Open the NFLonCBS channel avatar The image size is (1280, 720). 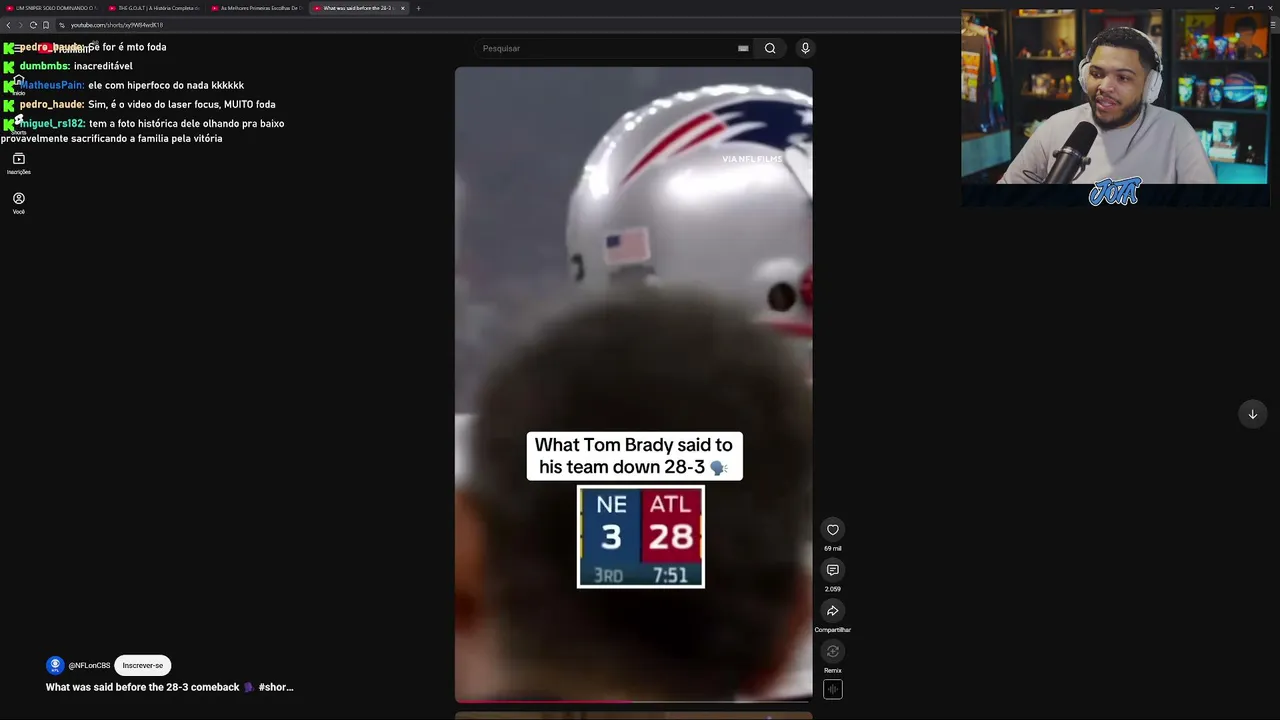(x=56, y=665)
